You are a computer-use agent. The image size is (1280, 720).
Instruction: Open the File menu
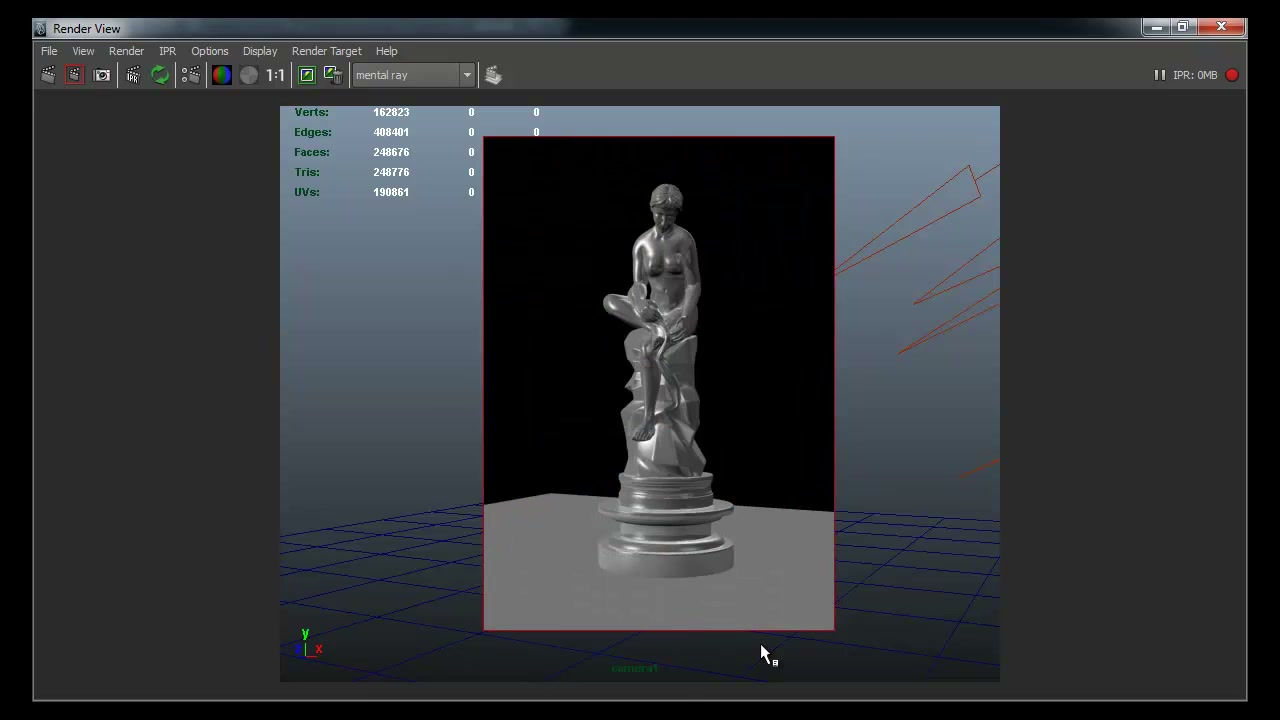[49, 51]
